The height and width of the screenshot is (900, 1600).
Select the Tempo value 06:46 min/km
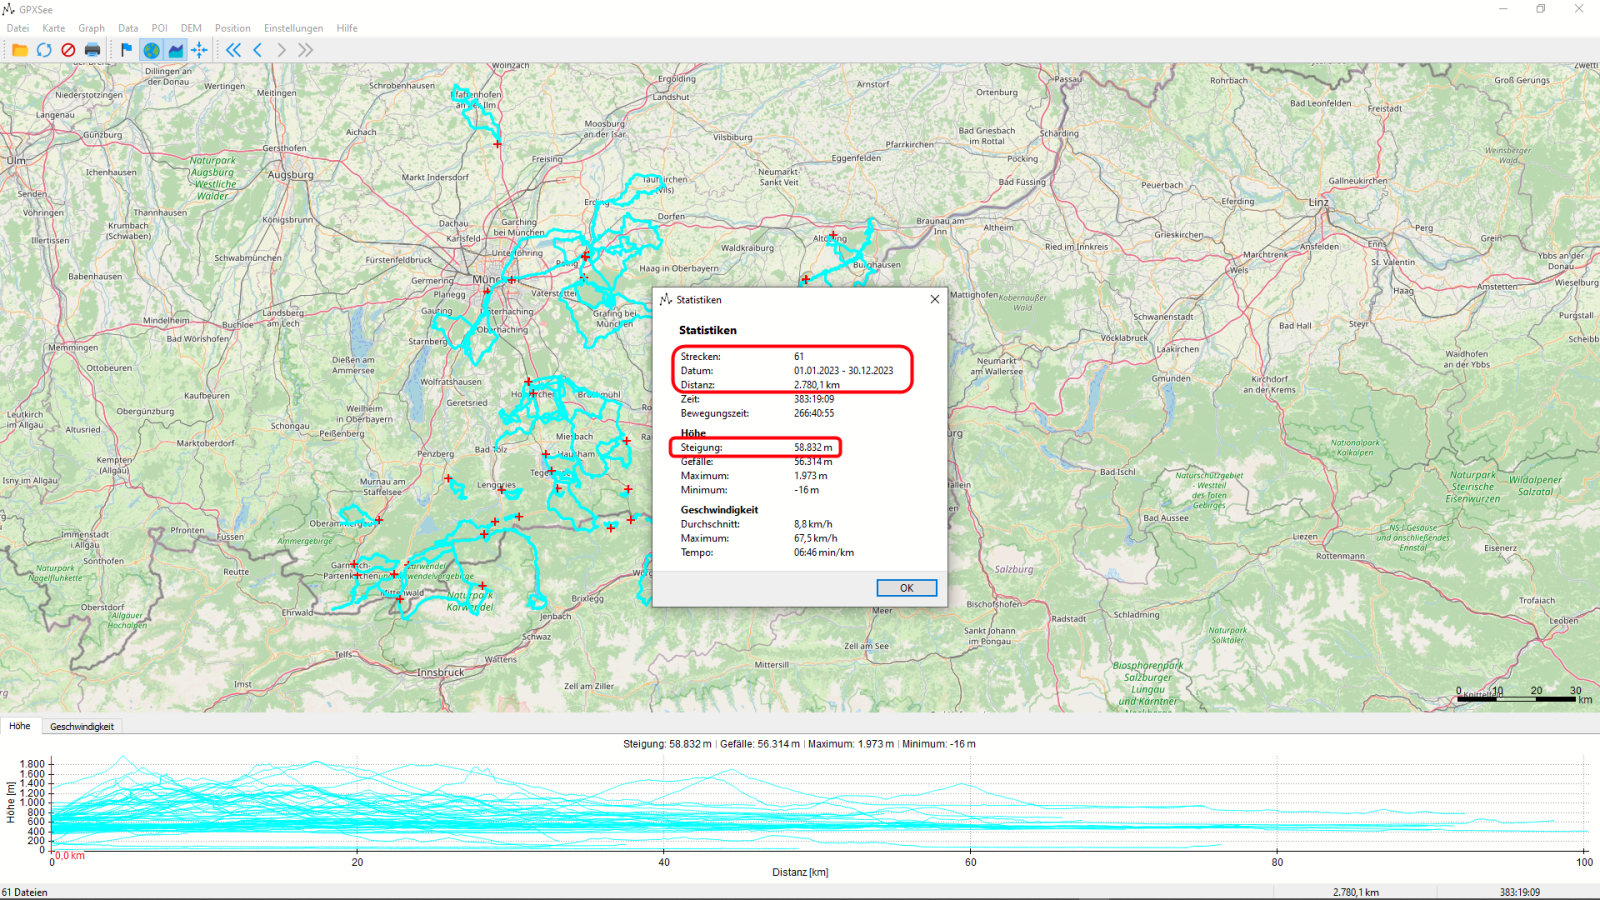[x=824, y=552]
